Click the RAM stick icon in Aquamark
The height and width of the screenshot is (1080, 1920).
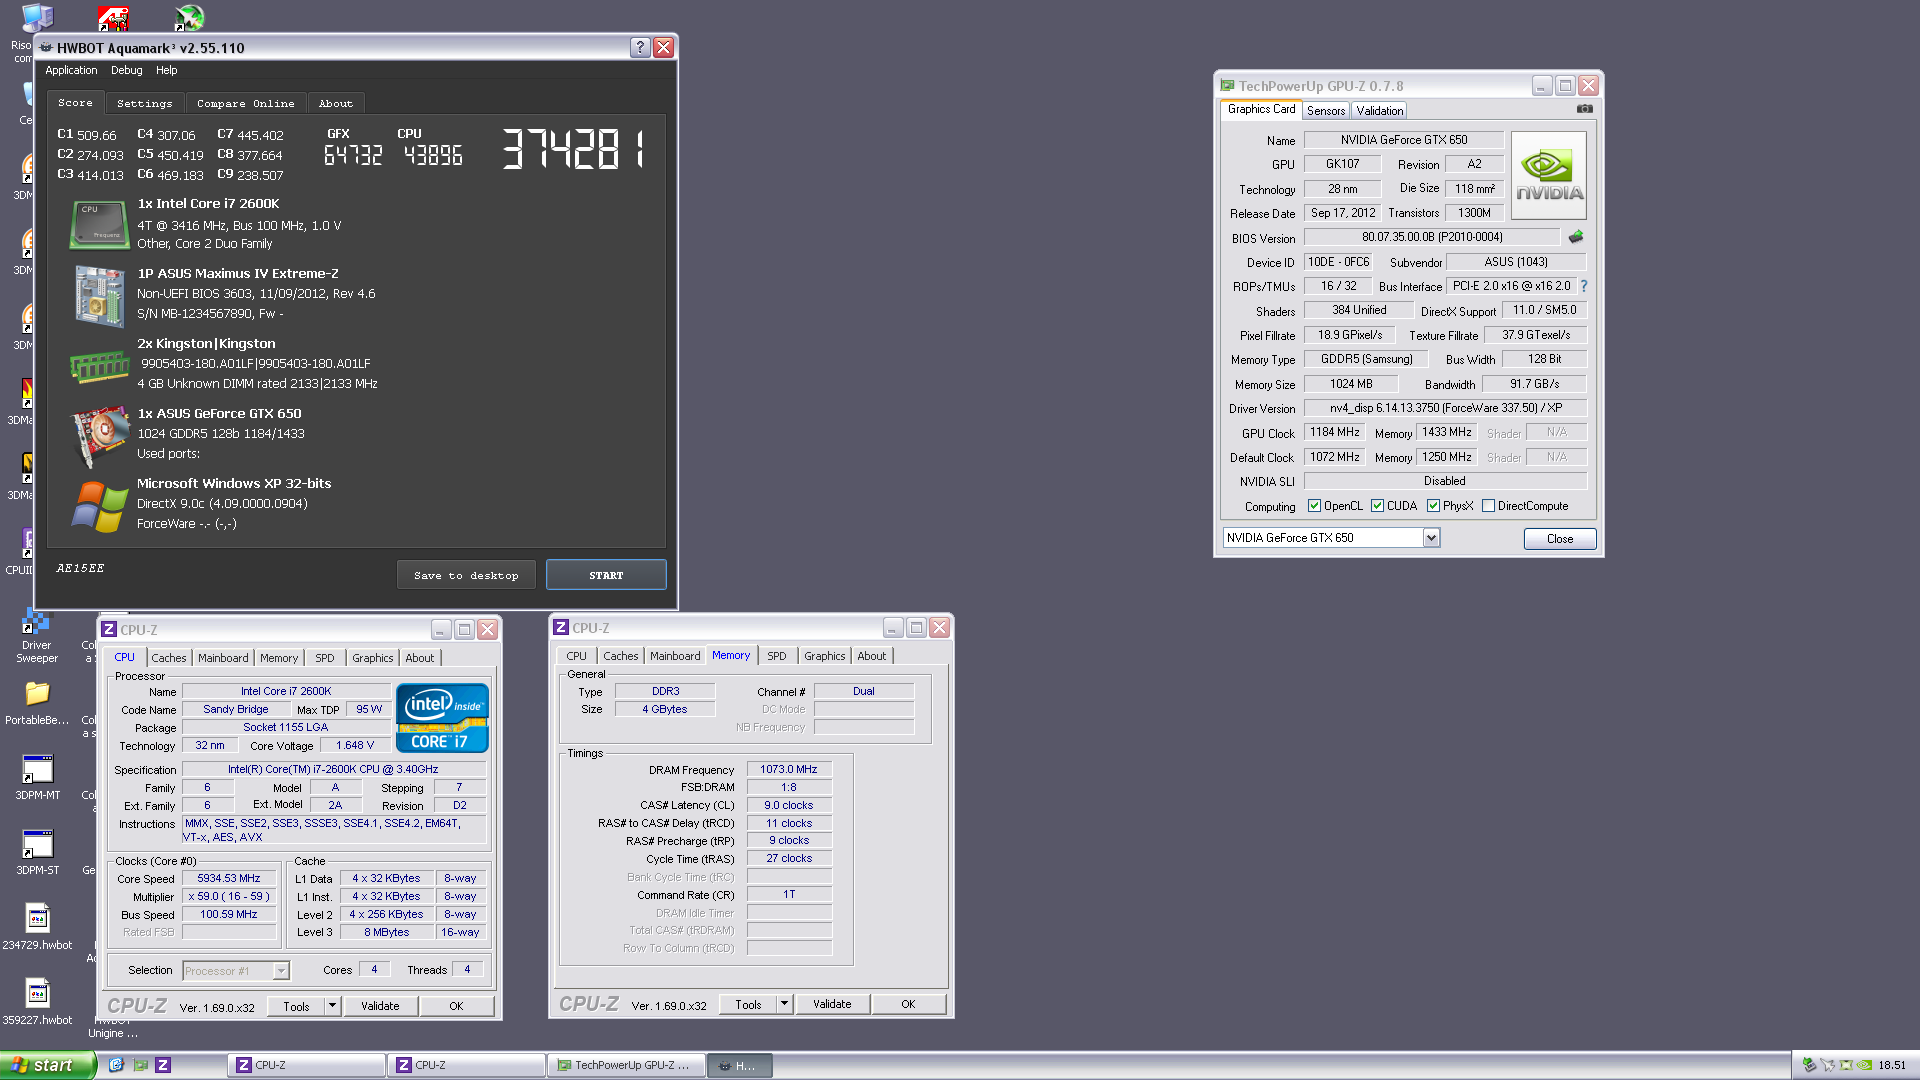click(99, 366)
